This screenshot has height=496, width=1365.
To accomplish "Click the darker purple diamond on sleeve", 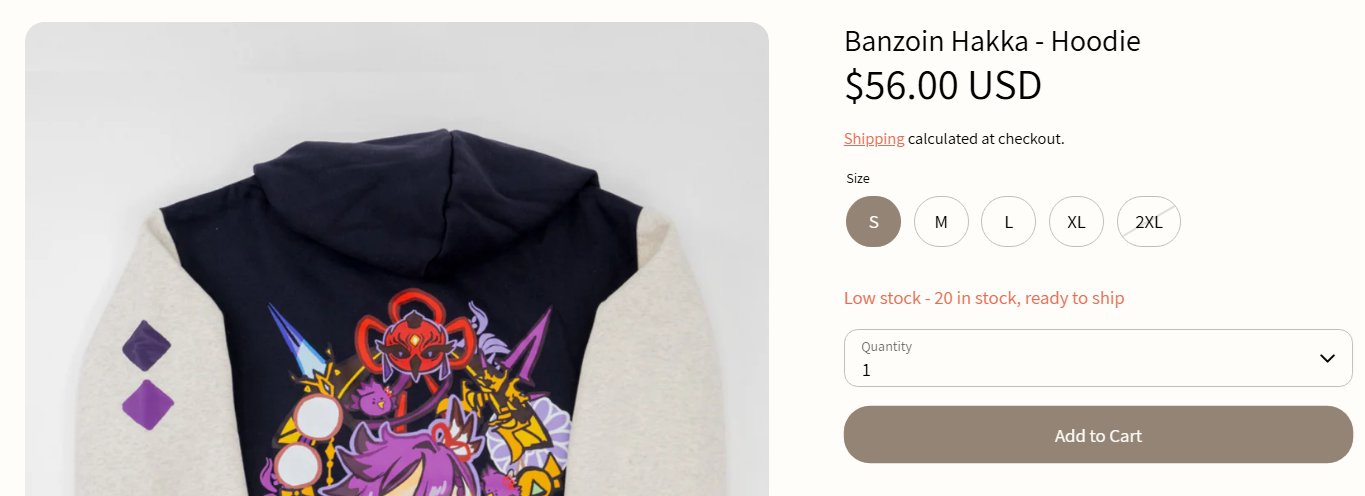I will pyautogui.click(x=146, y=346).
